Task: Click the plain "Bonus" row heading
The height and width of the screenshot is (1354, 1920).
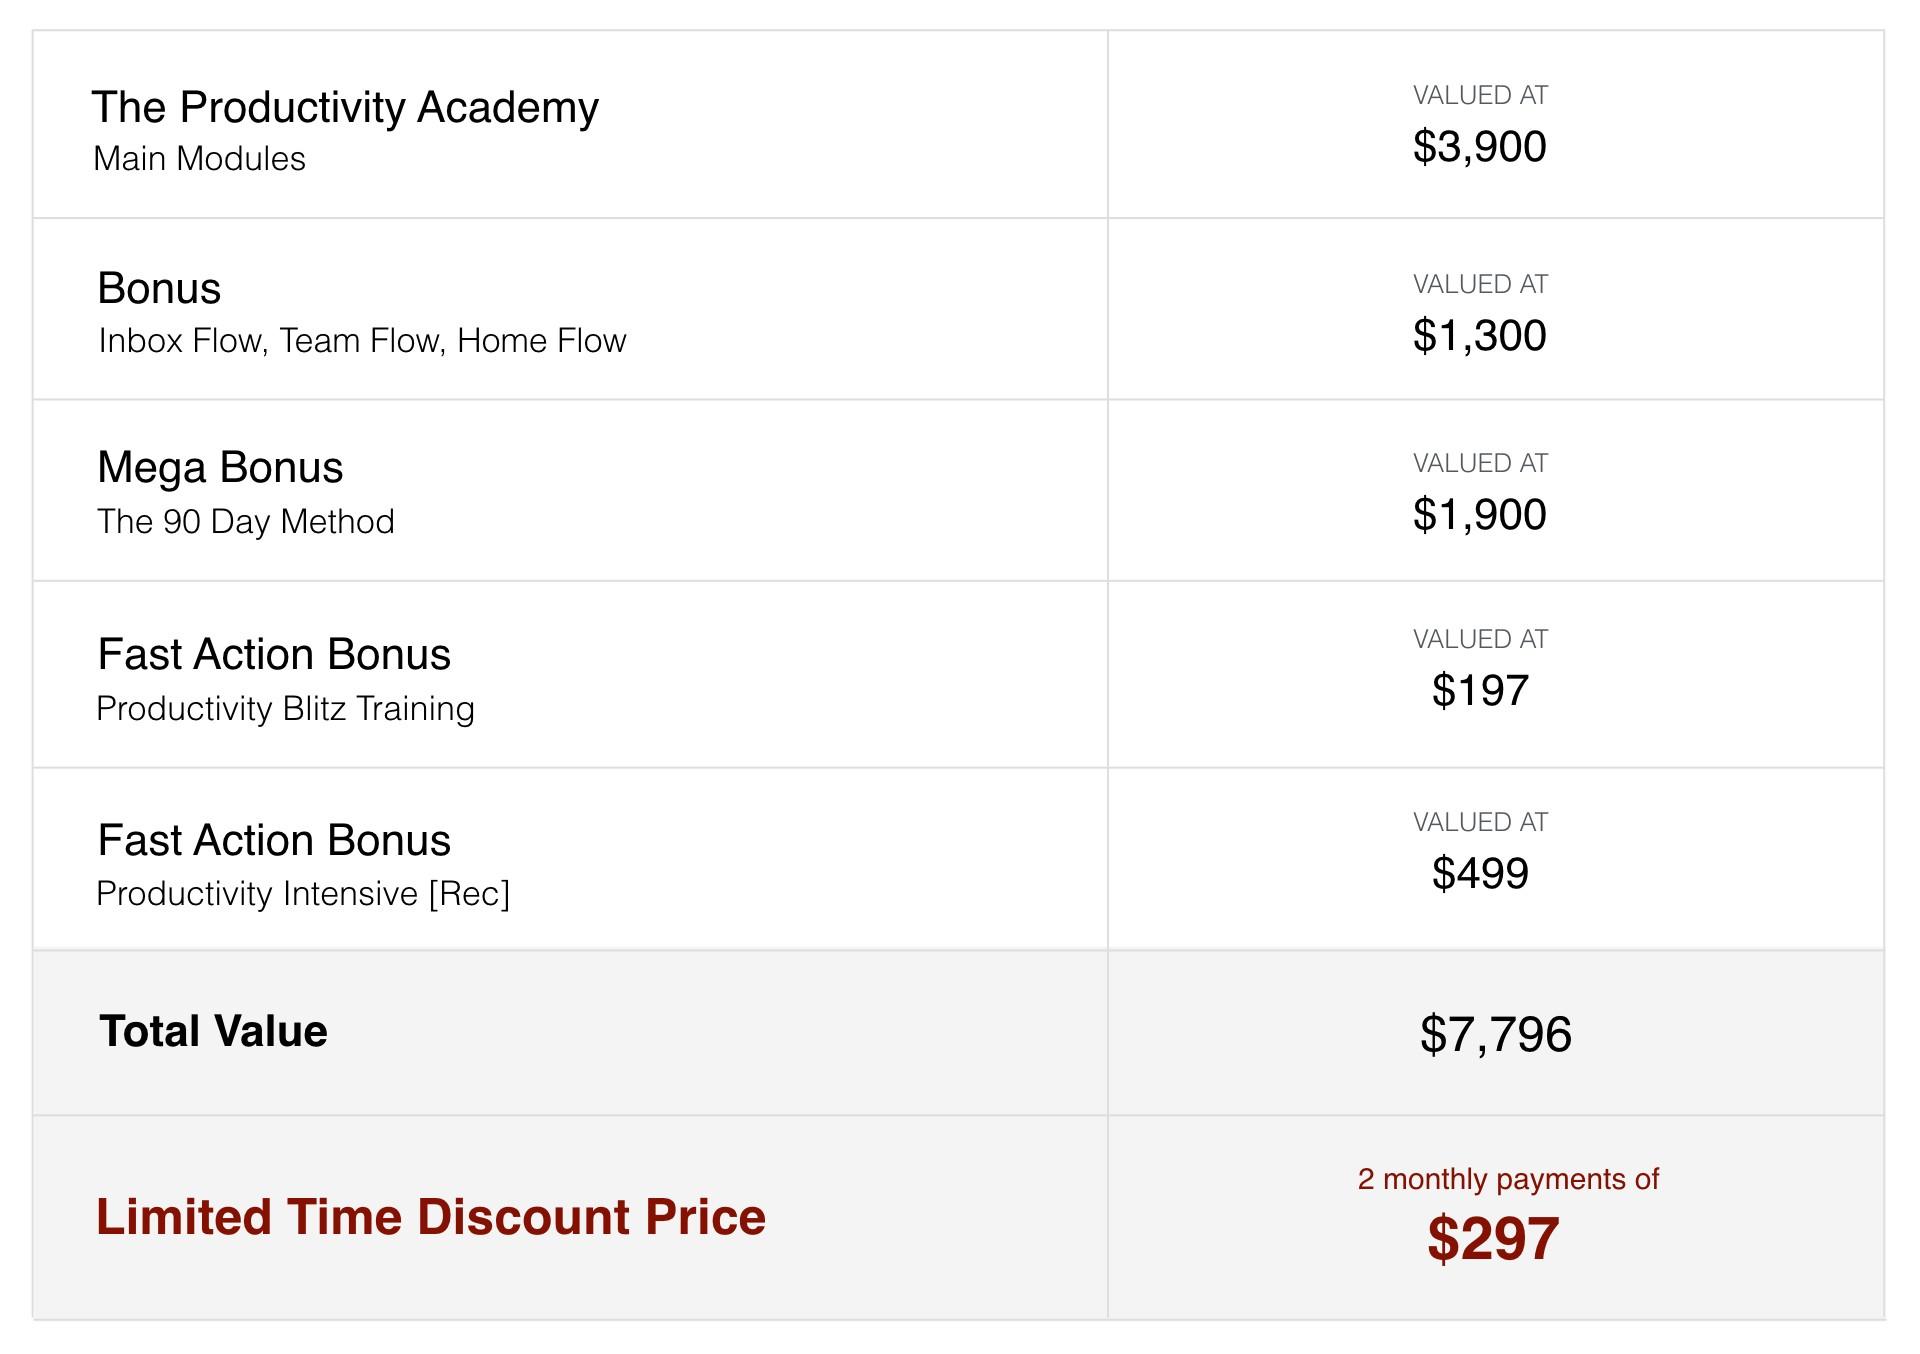Action: 159,288
